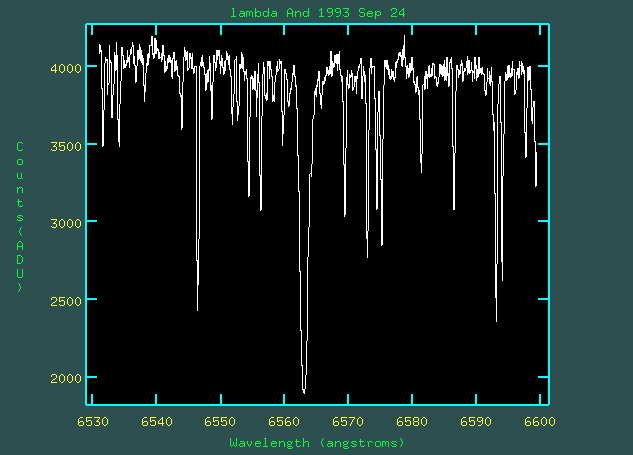
Task: Click the y-axis value 2000
Action: point(66,378)
